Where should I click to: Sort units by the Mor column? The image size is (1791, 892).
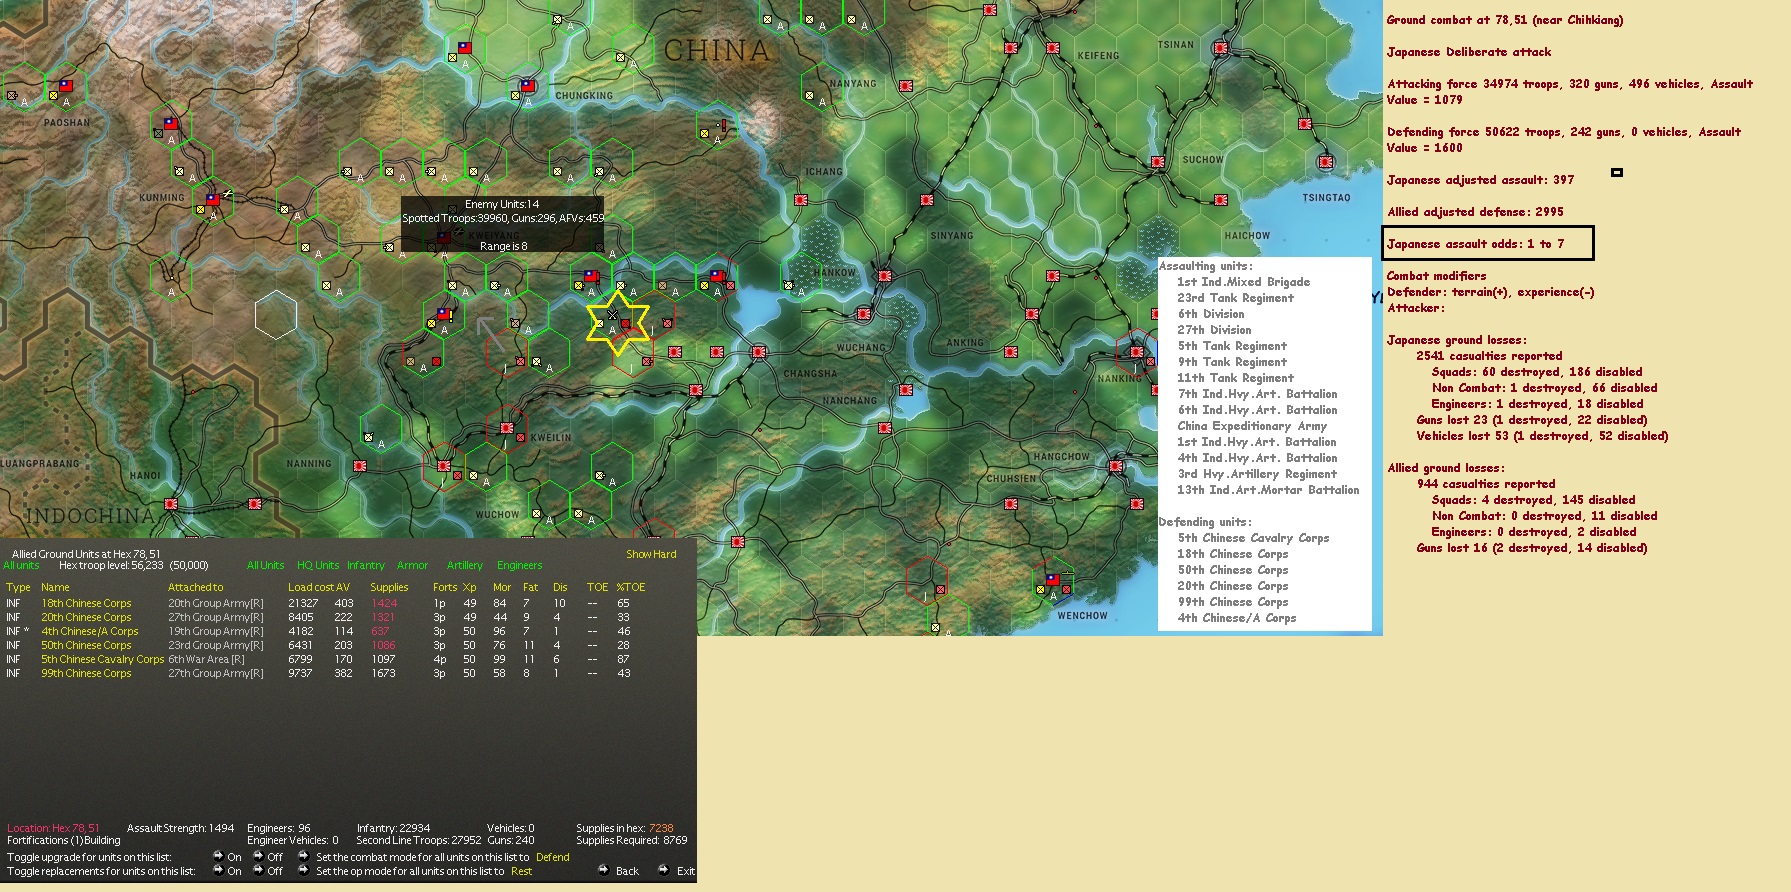point(502,587)
